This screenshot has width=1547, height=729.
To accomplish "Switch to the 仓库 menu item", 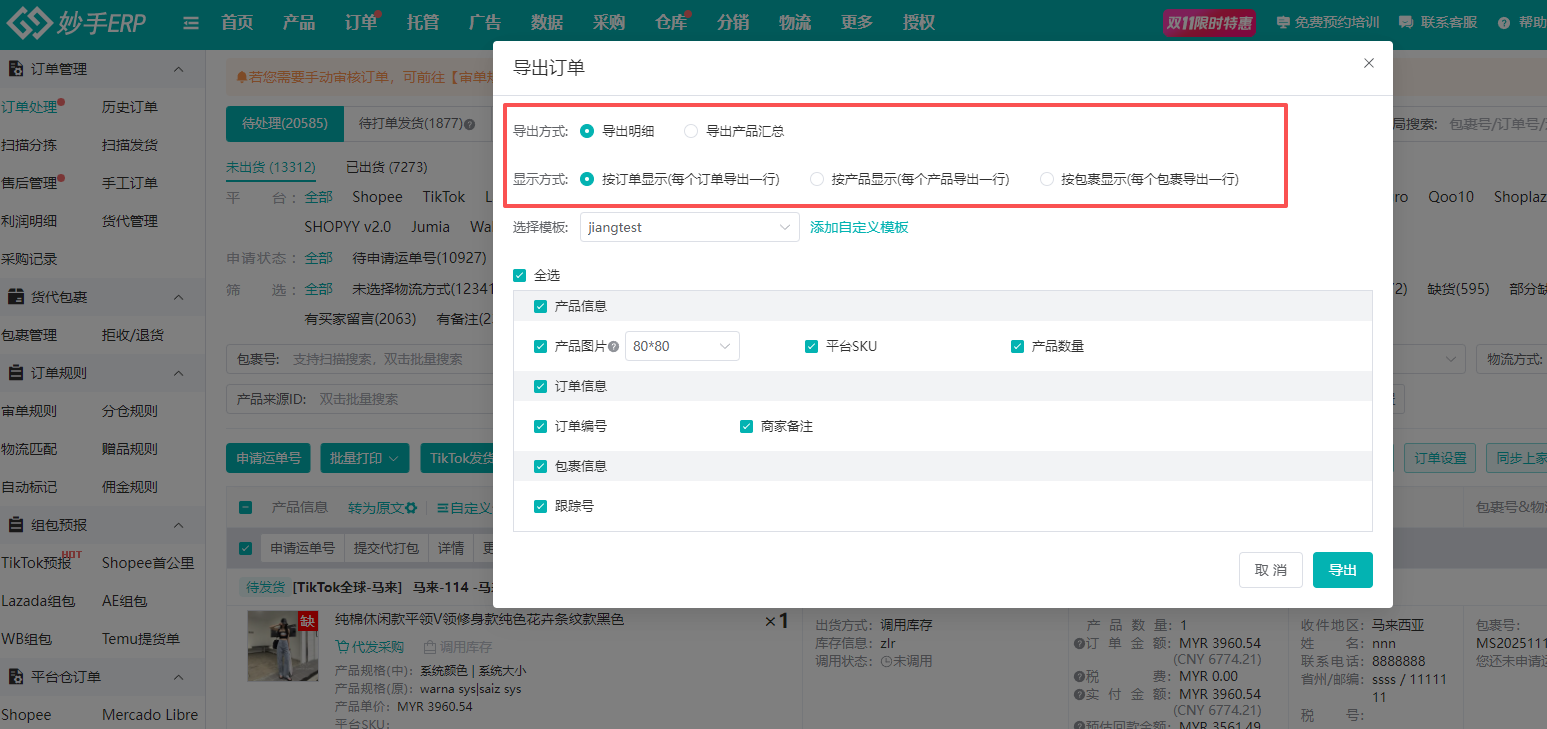I will 671,21.
